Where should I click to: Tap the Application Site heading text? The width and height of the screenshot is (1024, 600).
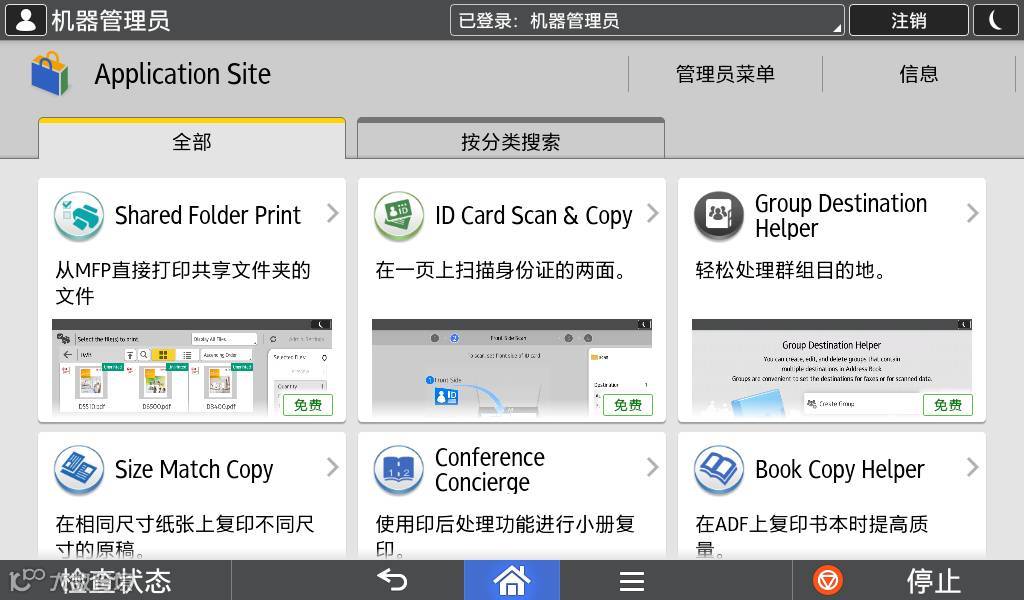point(182,74)
